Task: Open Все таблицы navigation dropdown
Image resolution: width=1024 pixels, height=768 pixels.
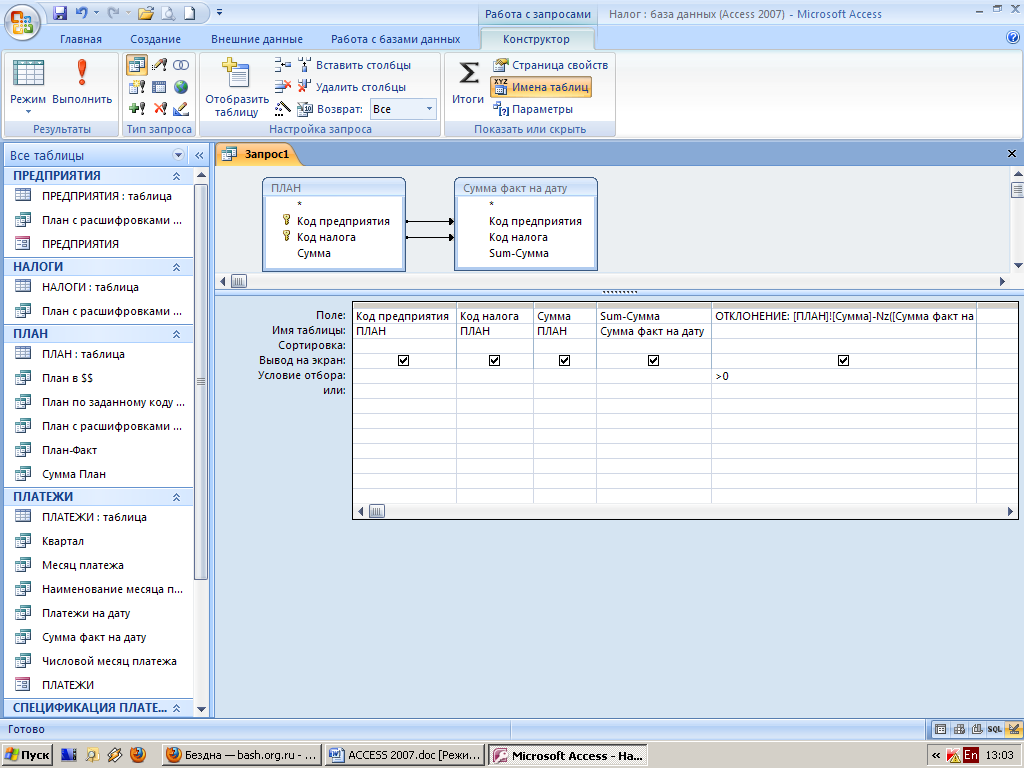Action: pyautogui.click(x=178, y=155)
